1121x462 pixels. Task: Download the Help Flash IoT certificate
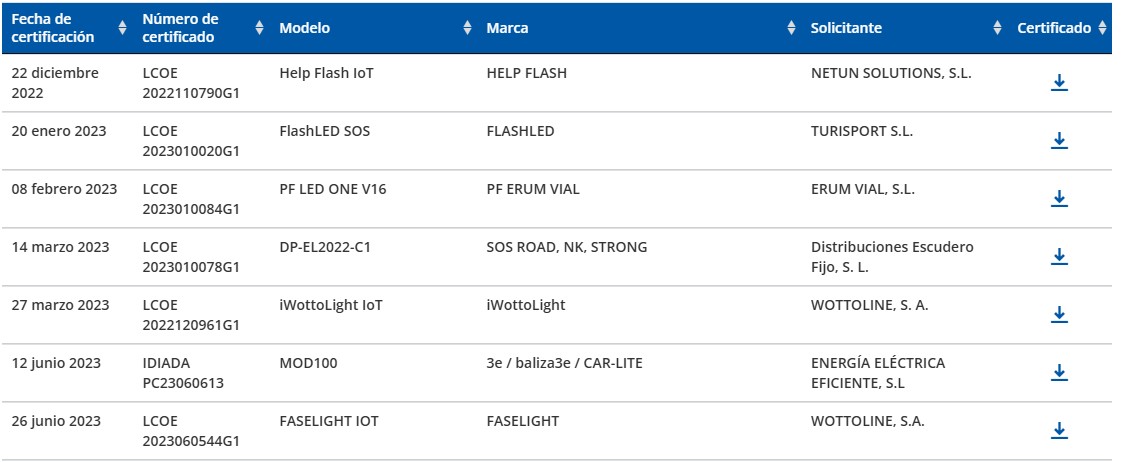click(x=1060, y=83)
